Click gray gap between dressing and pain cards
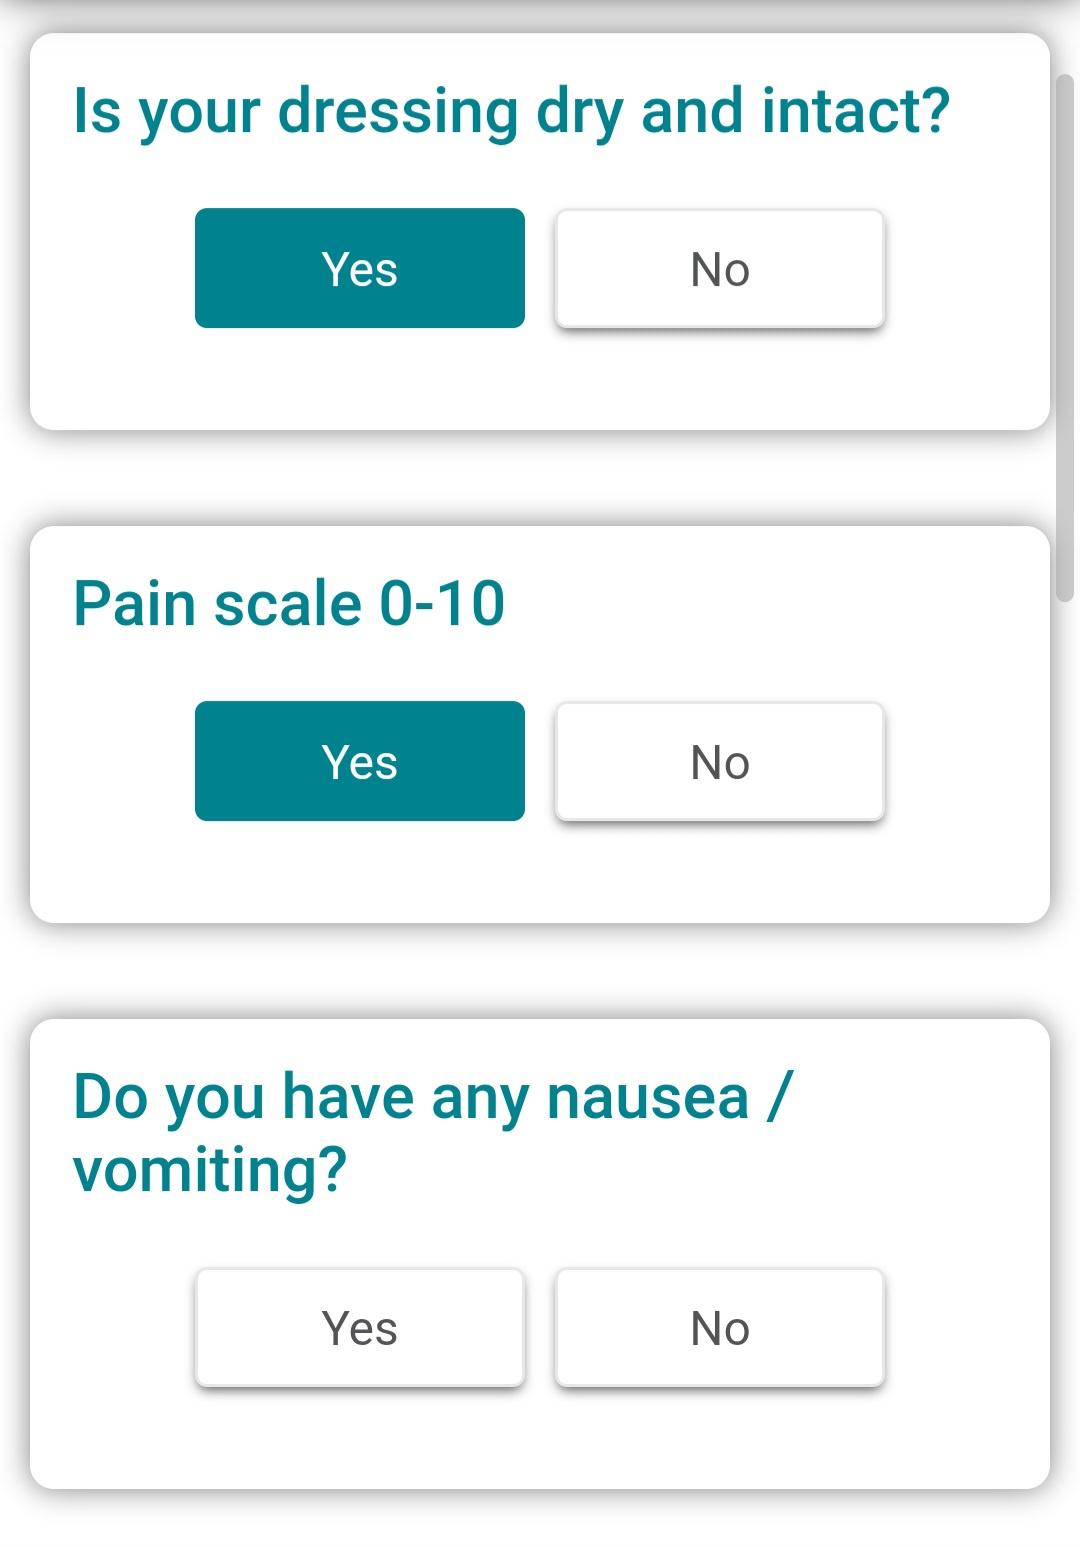 click(540, 478)
